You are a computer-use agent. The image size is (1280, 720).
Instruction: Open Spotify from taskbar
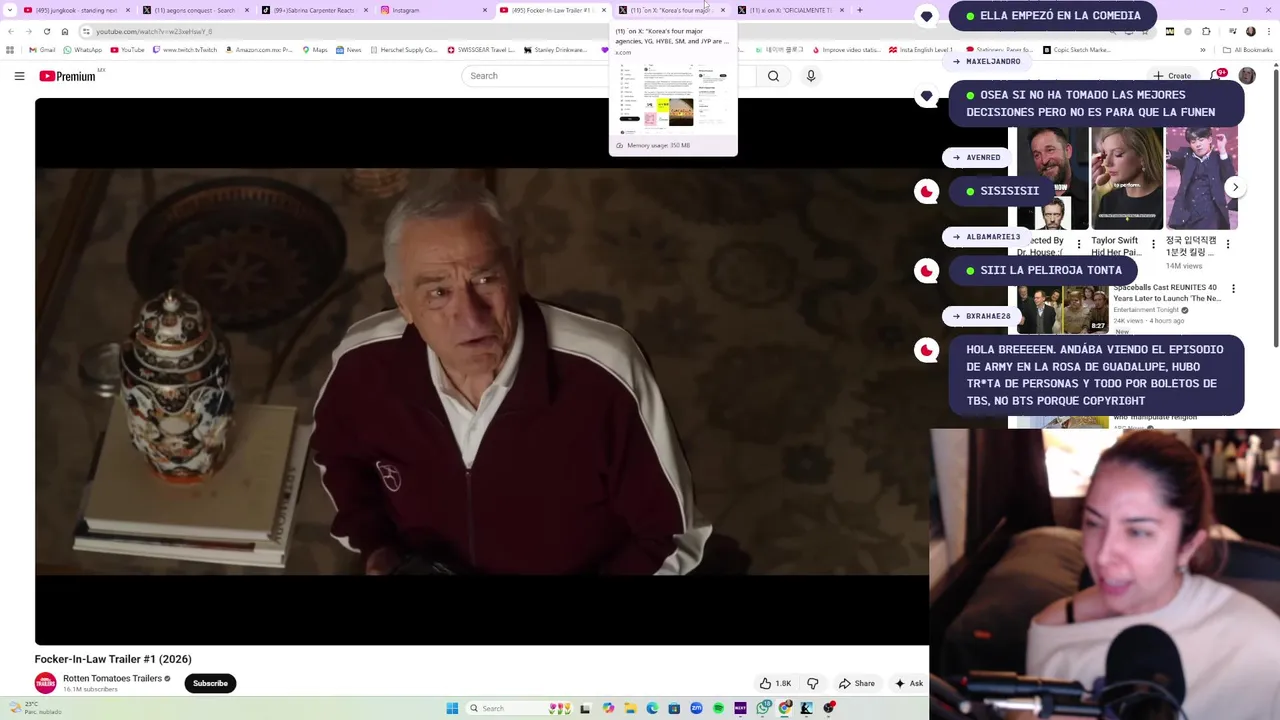(x=718, y=708)
